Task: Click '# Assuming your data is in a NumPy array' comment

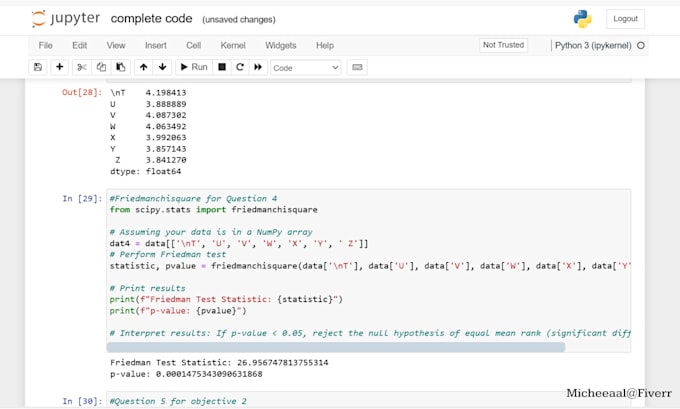Action: click(x=211, y=232)
